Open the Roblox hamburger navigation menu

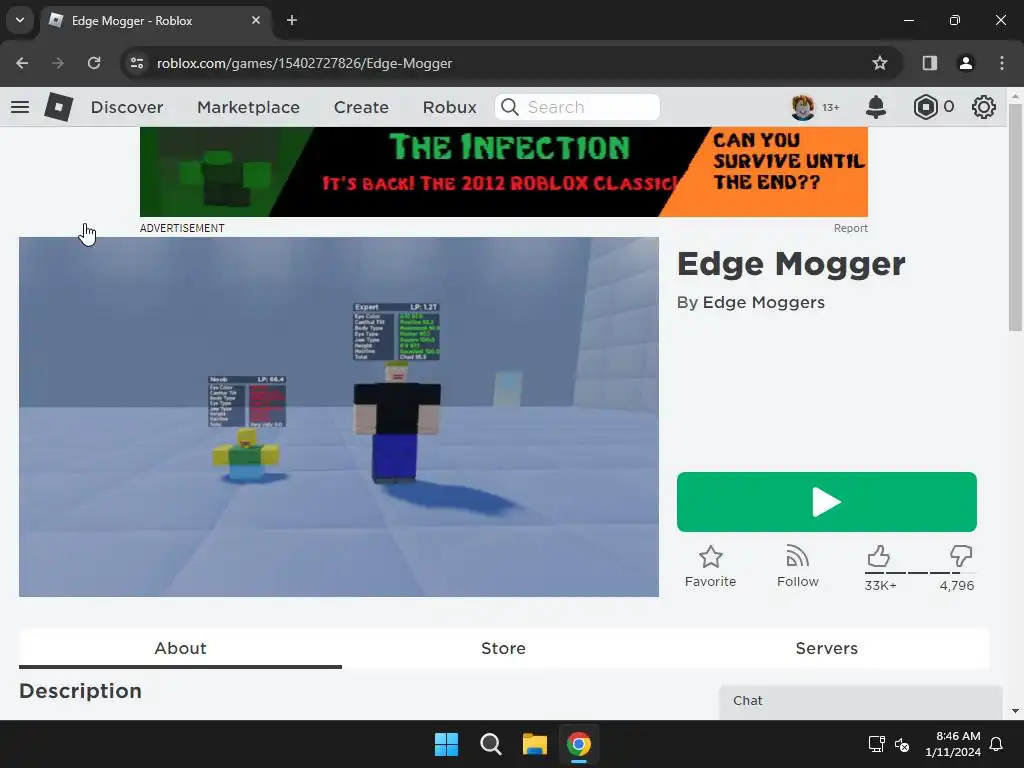tap(20, 106)
